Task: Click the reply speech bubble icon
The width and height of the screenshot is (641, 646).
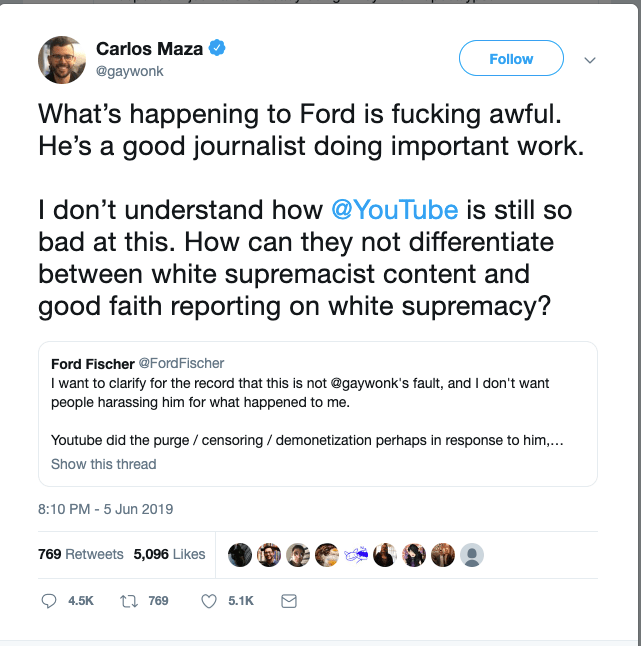Action: (49, 601)
